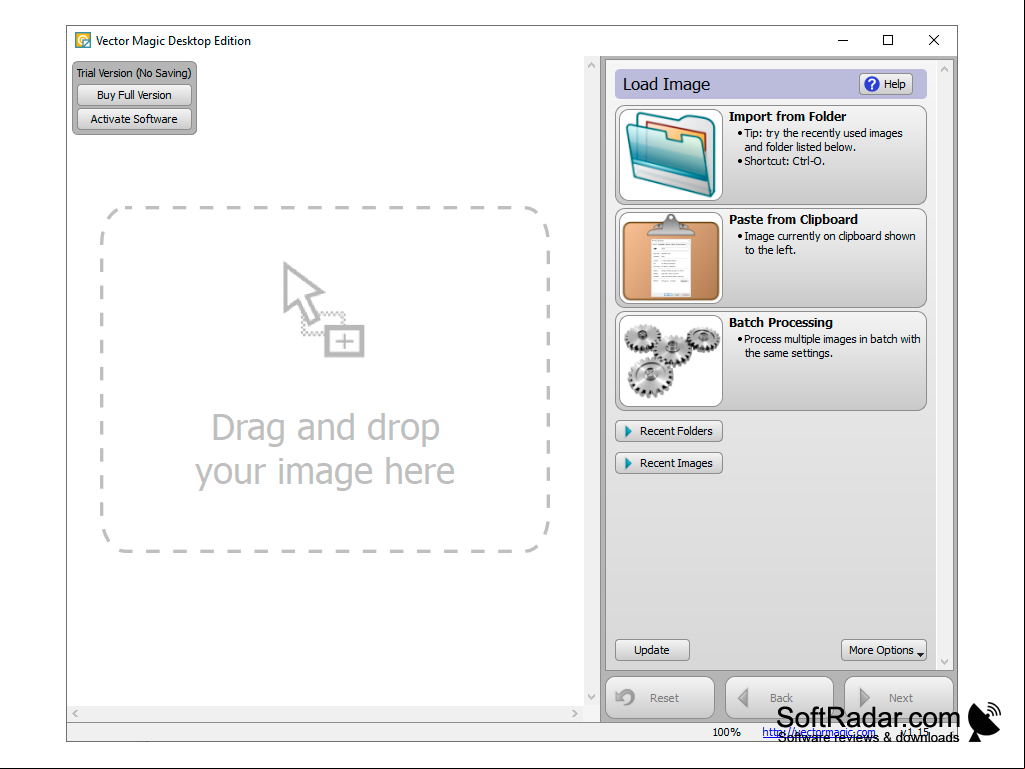Maximize the Vector Magic window
The image size is (1025, 769).
pos(888,41)
